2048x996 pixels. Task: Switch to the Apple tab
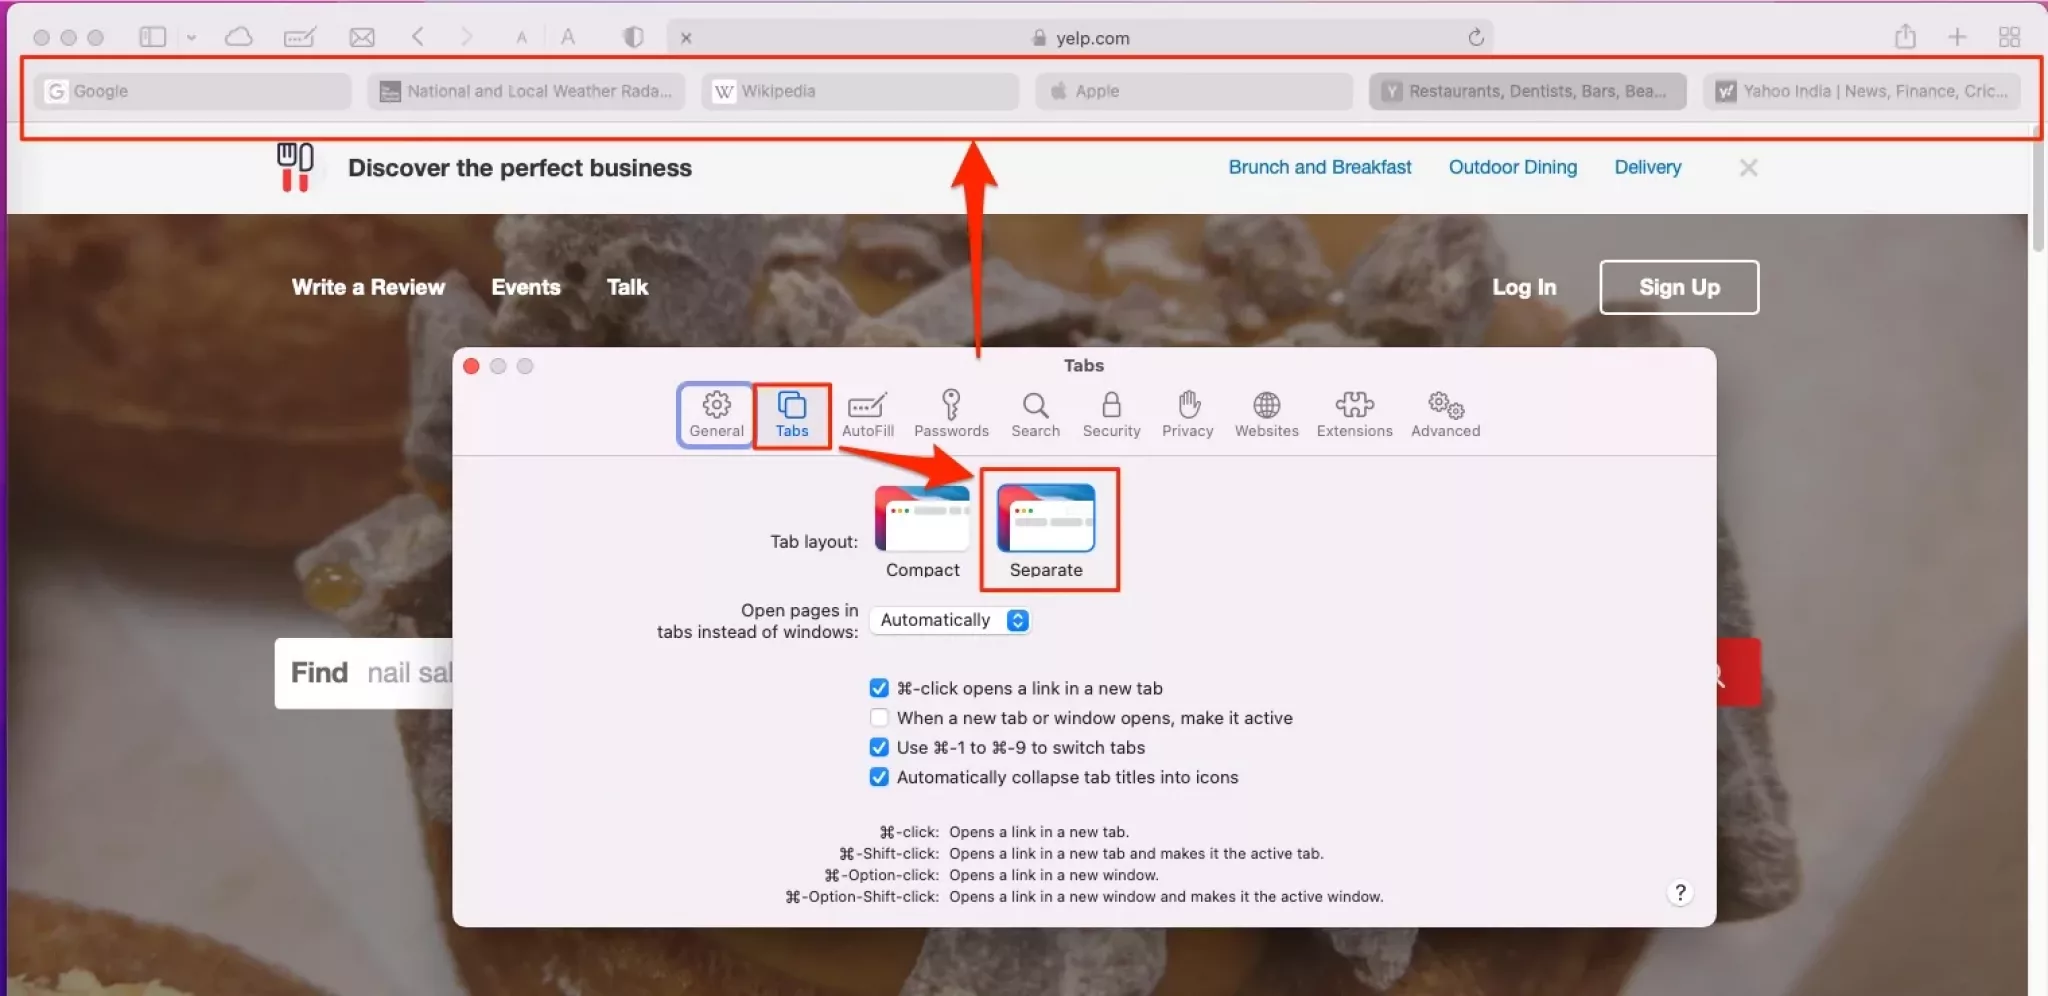point(1194,91)
